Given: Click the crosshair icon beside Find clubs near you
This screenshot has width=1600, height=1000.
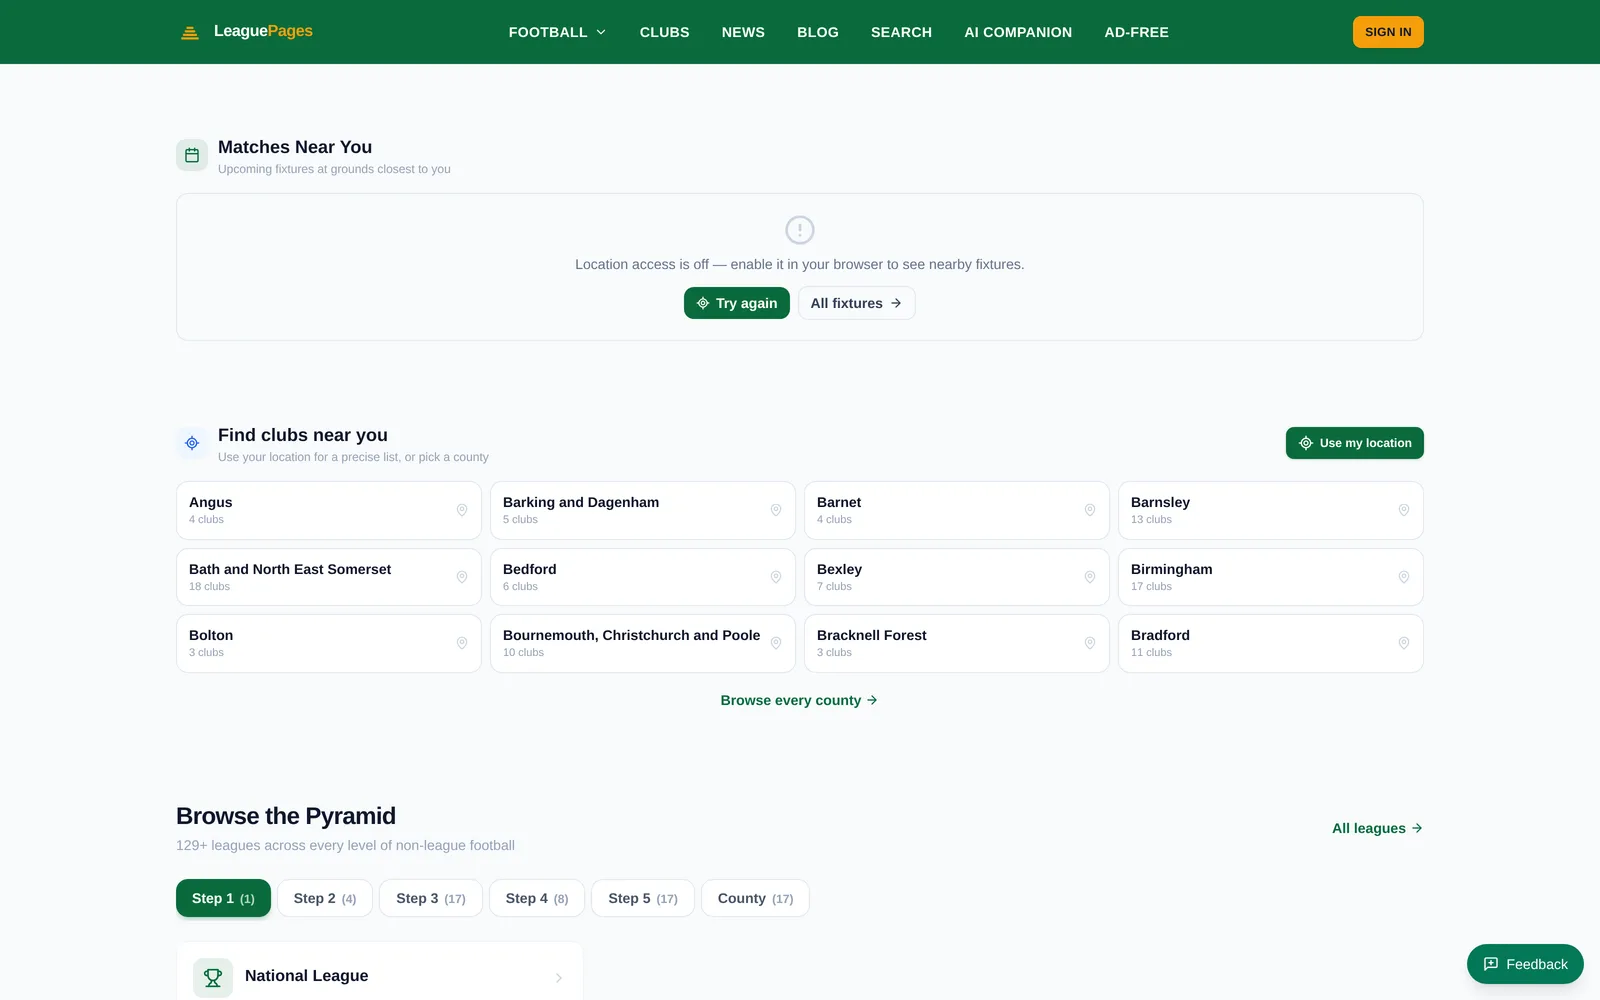Looking at the screenshot, I should 192,443.
